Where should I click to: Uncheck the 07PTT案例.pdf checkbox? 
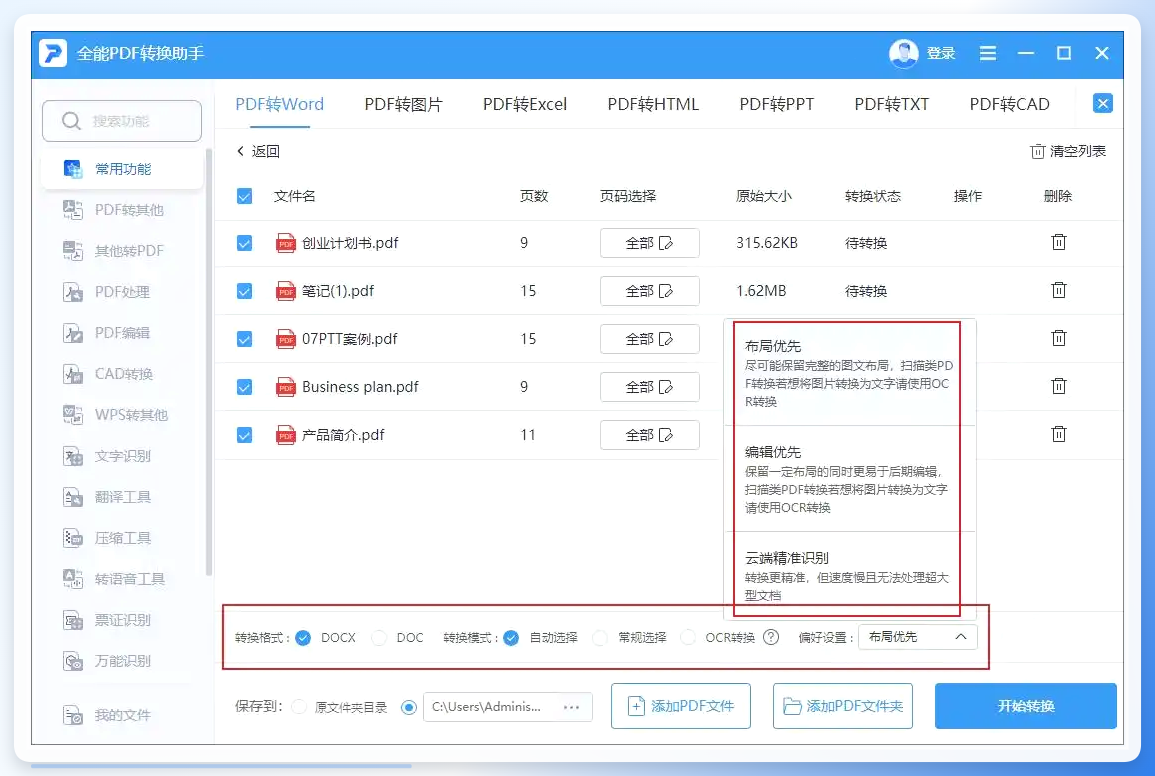(245, 339)
